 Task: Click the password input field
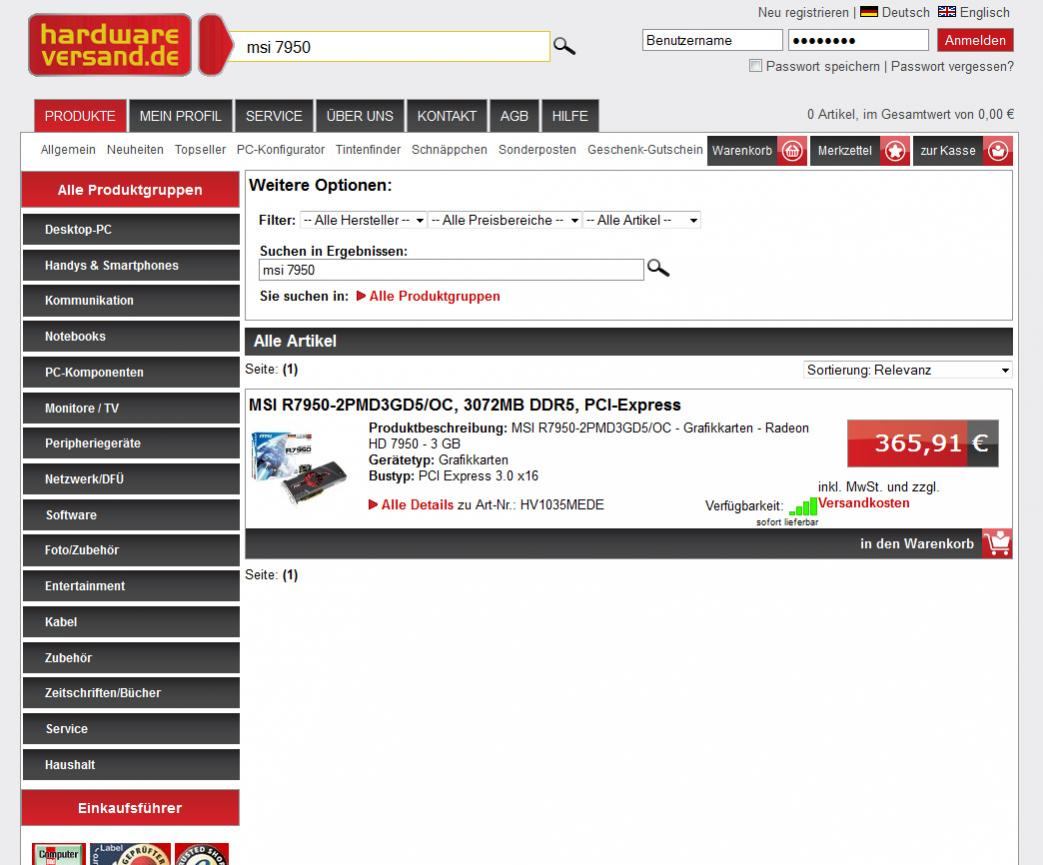coord(858,40)
